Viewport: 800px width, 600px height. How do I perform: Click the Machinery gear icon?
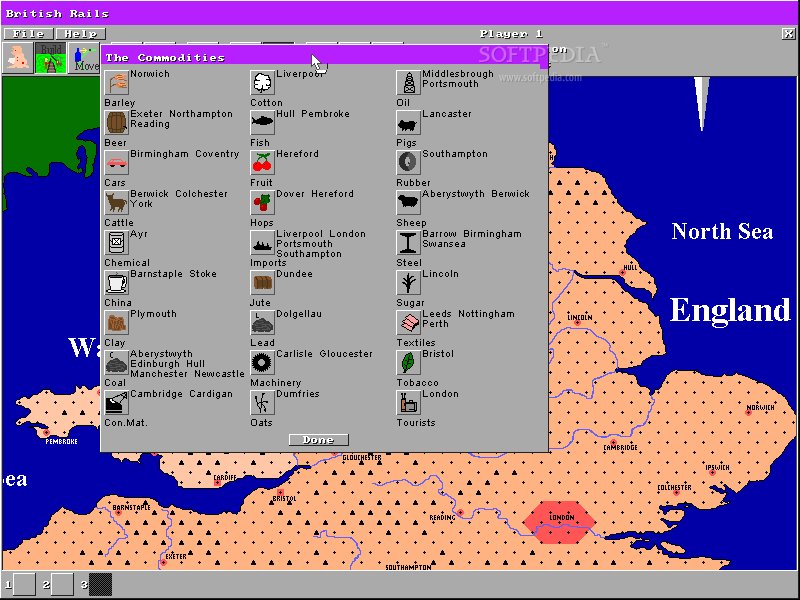coord(263,363)
